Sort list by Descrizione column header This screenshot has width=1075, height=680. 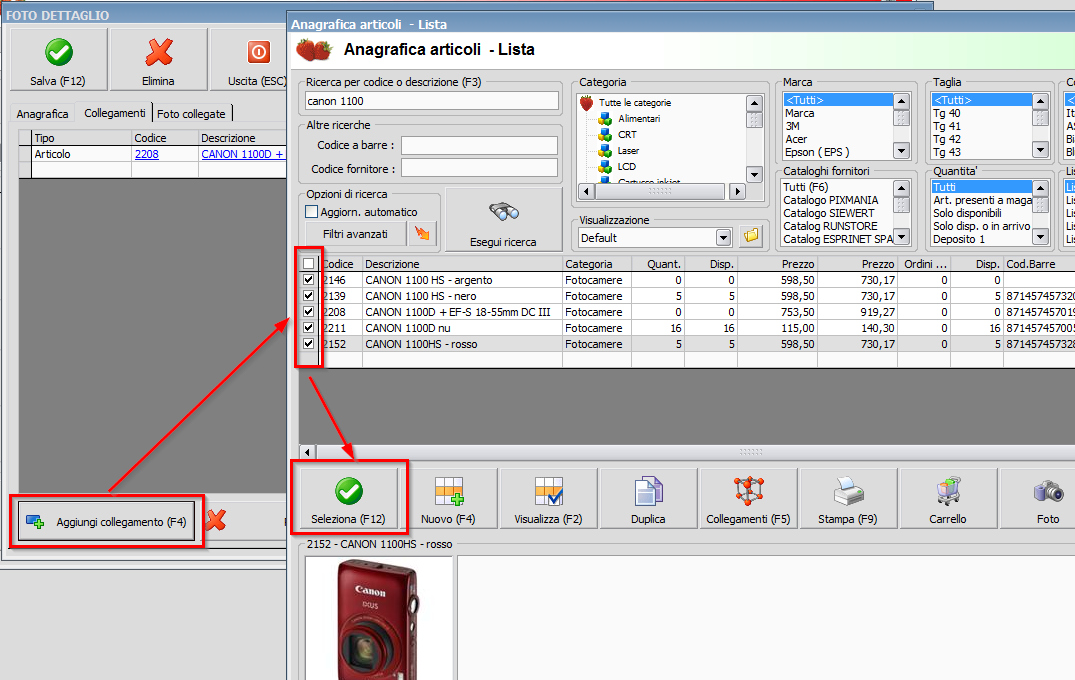(x=462, y=264)
